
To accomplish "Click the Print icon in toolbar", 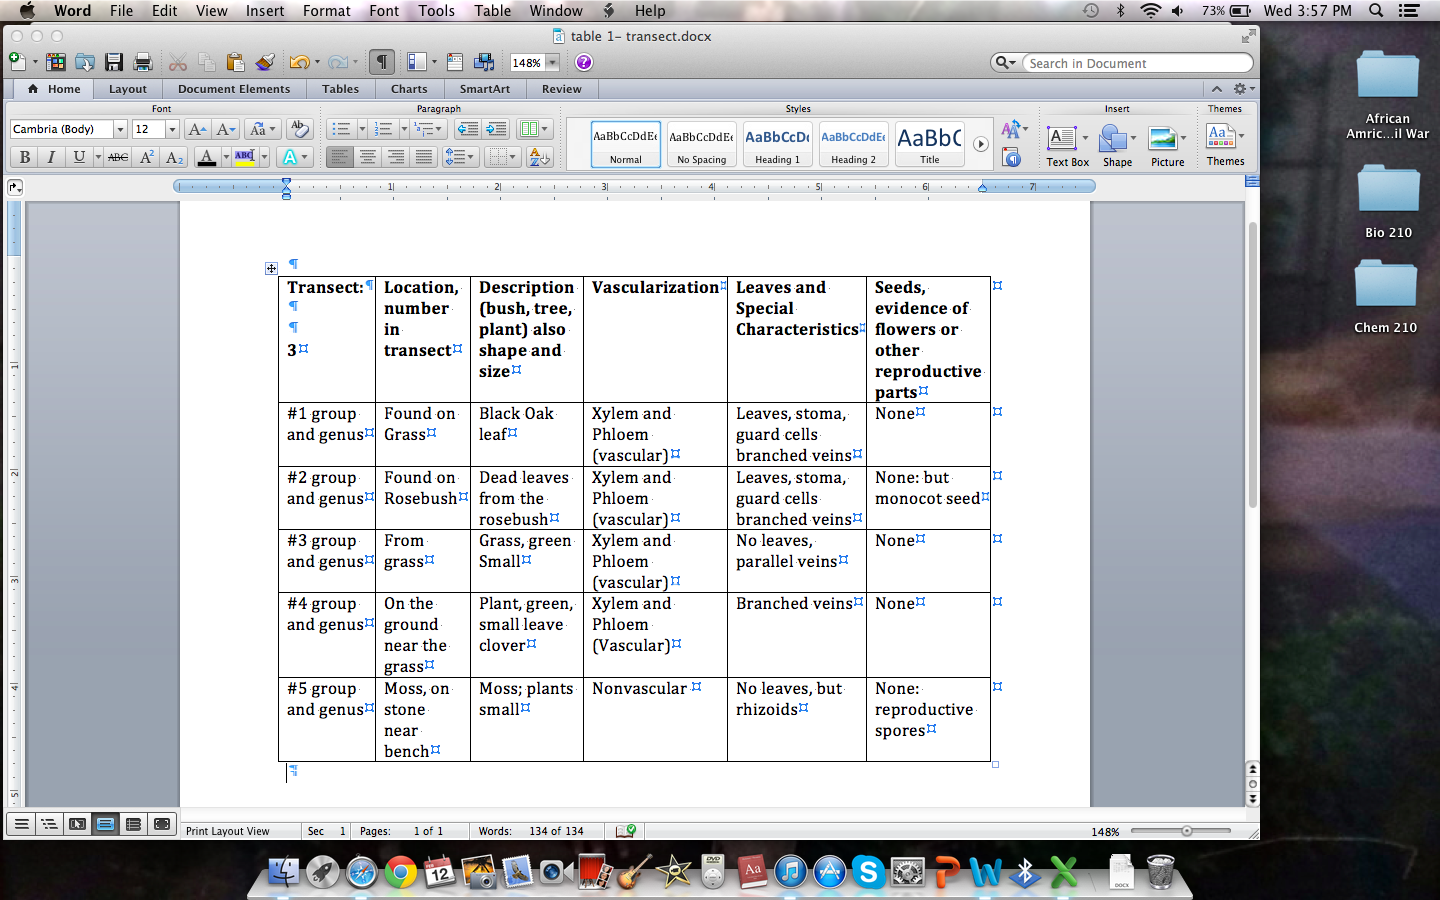I will point(143,62).
